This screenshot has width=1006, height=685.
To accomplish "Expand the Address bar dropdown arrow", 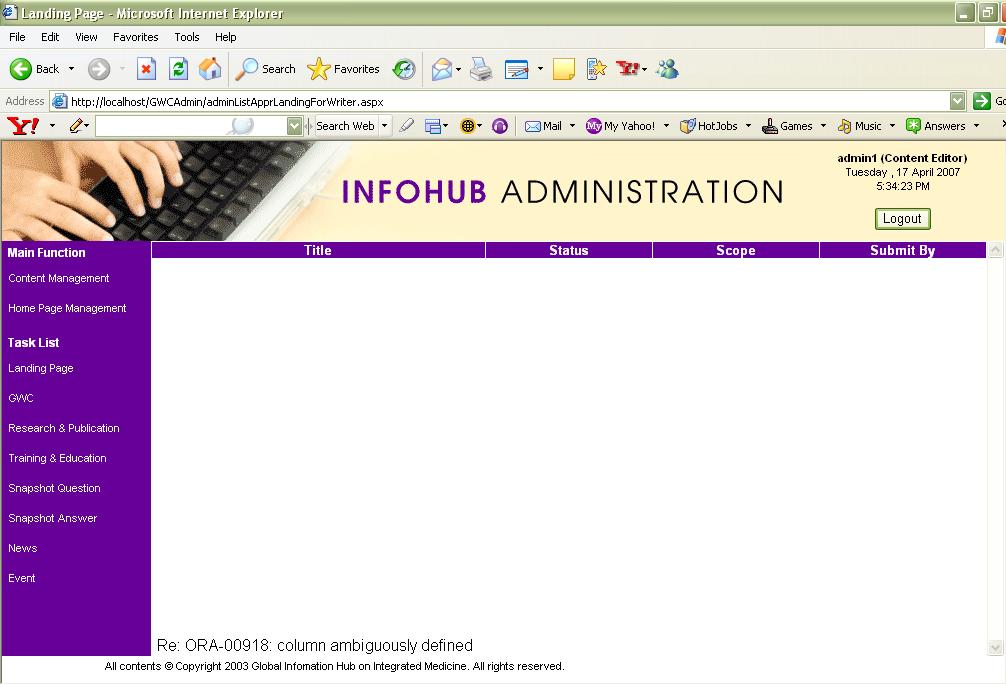I will [957, 101].
